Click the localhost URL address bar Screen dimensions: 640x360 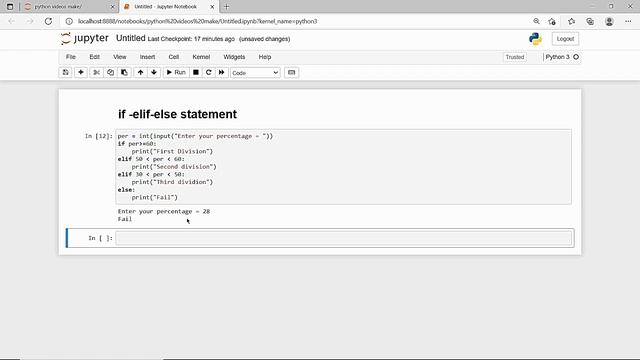point(198,21)
